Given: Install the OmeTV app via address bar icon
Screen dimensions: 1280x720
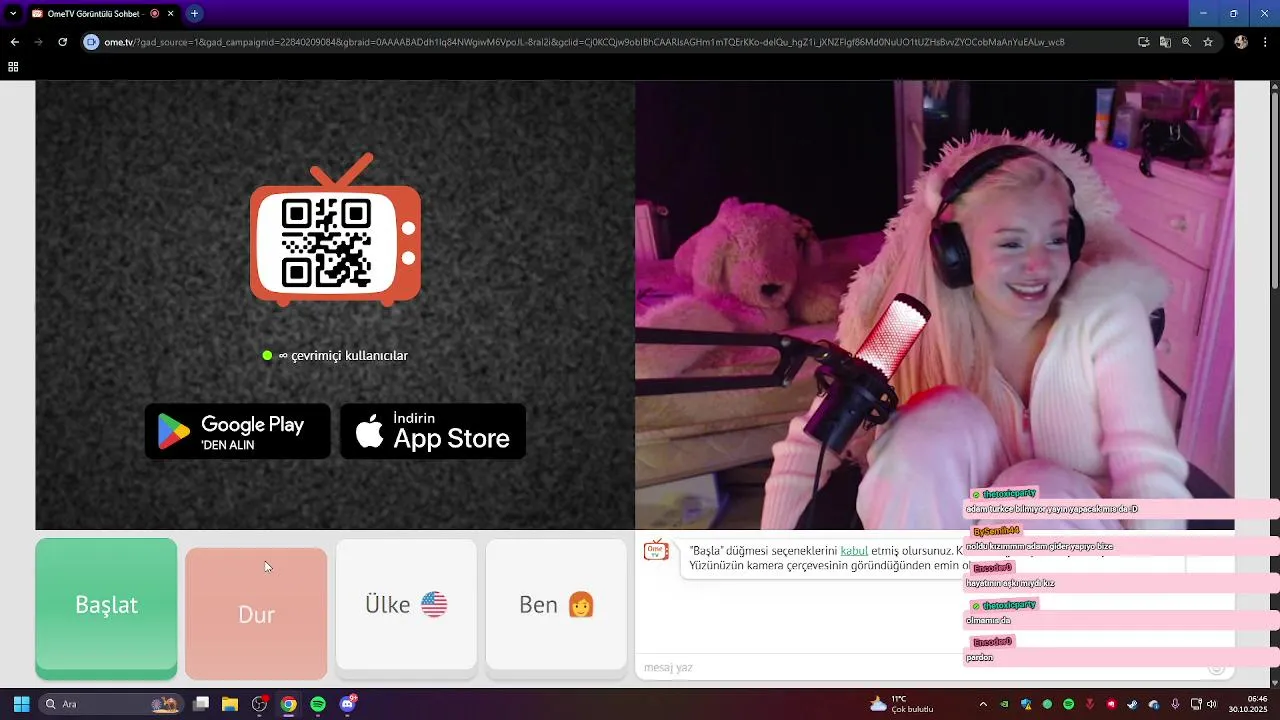Looking at the screenshot, I should point(1144,42).
